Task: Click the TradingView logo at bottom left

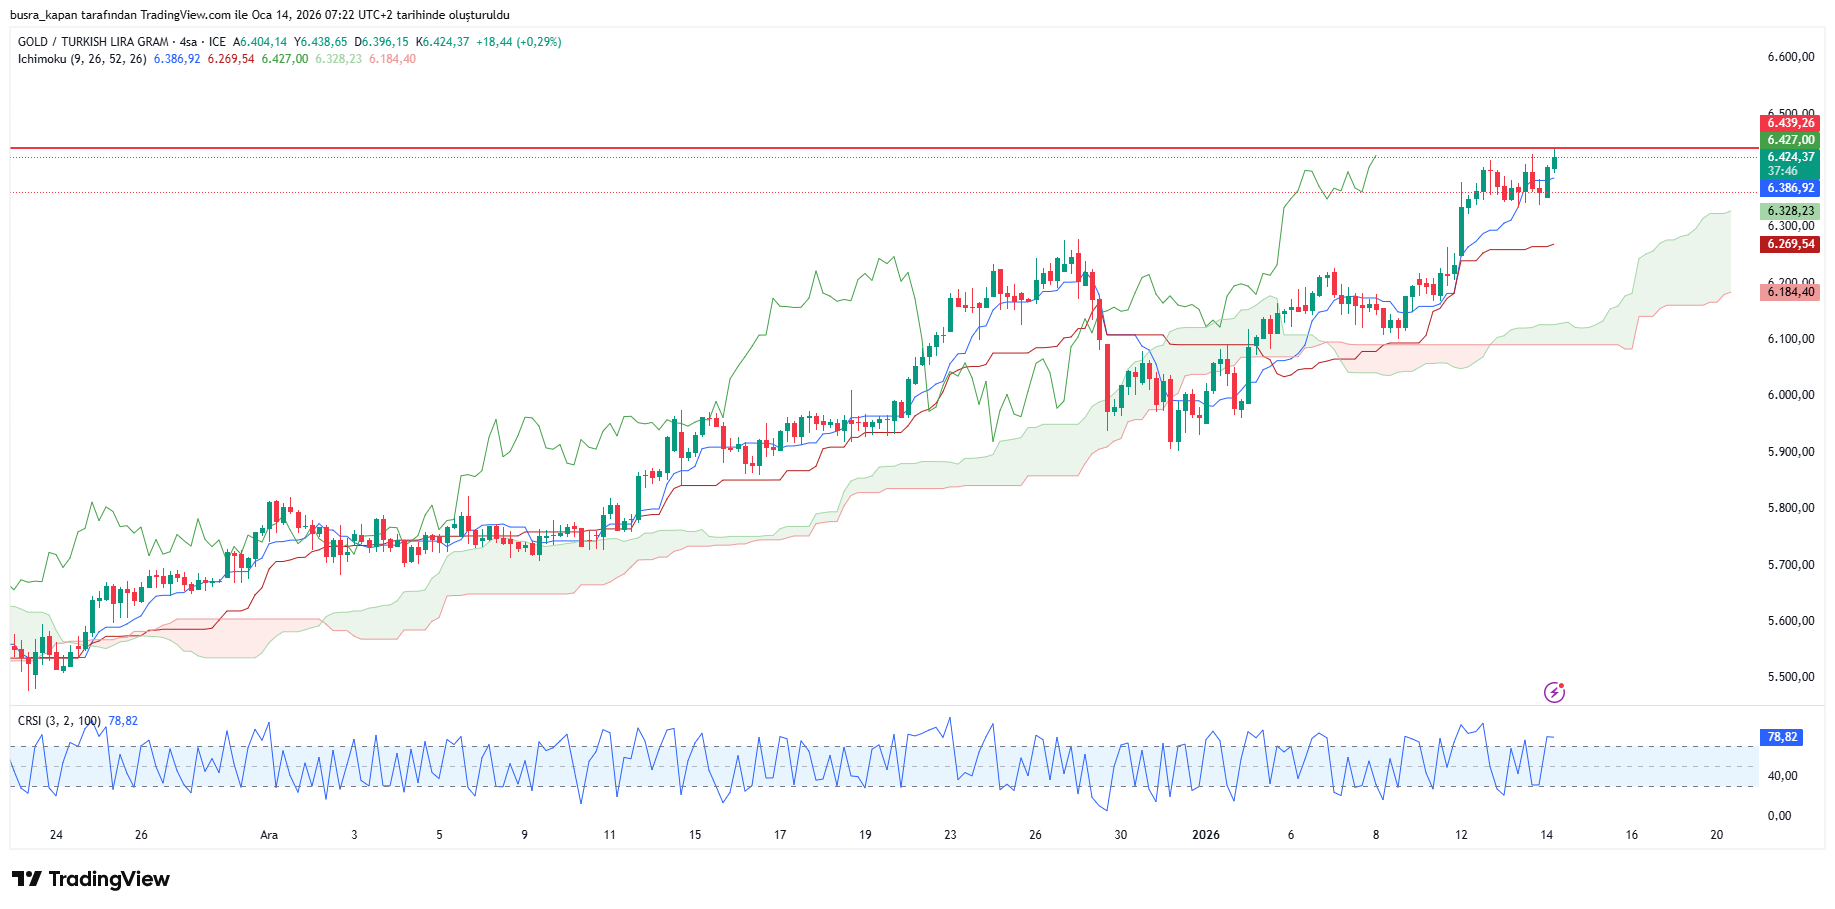Action: tap(91, 879)
